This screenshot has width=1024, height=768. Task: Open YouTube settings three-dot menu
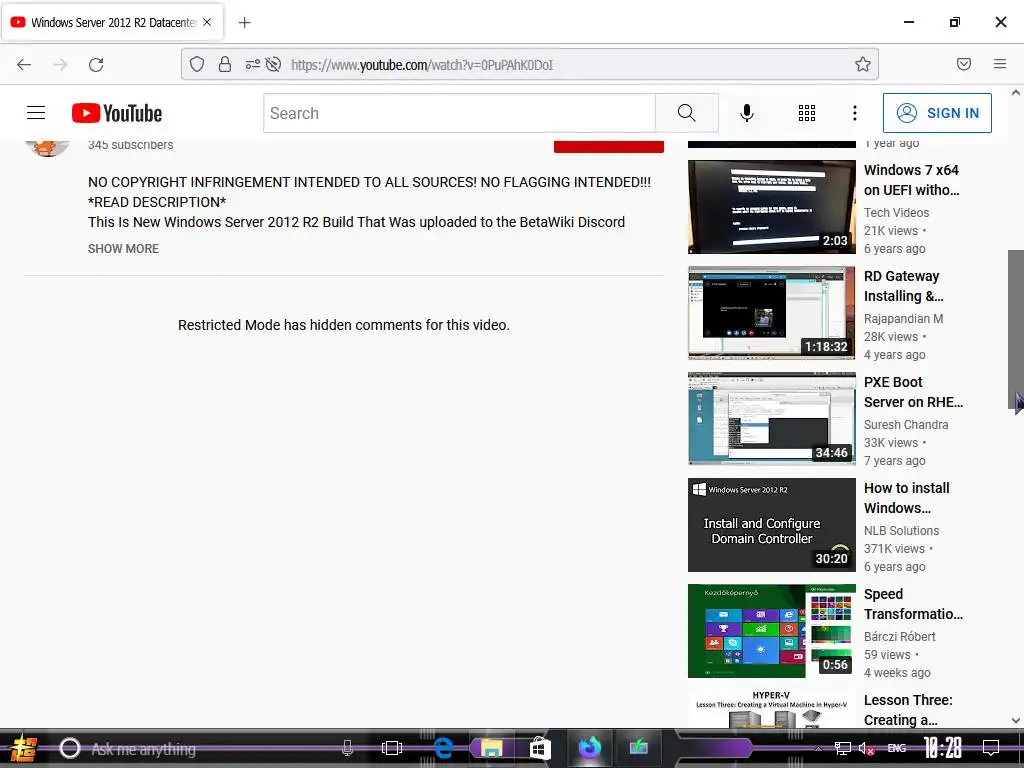(x=854, y=113)
